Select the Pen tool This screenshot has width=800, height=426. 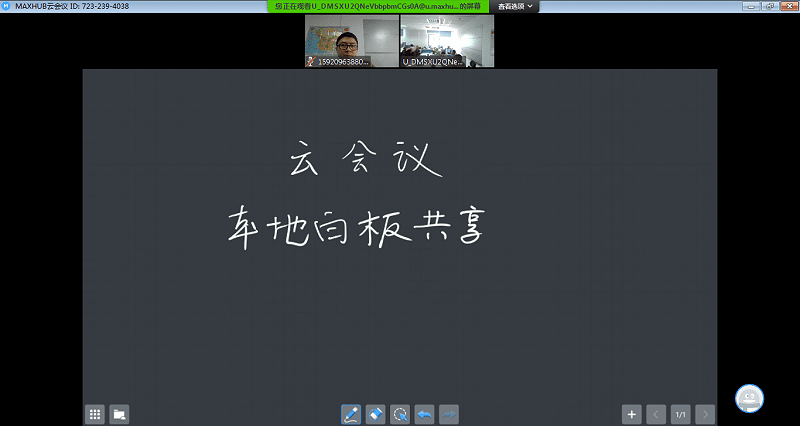tap(351, 414)
